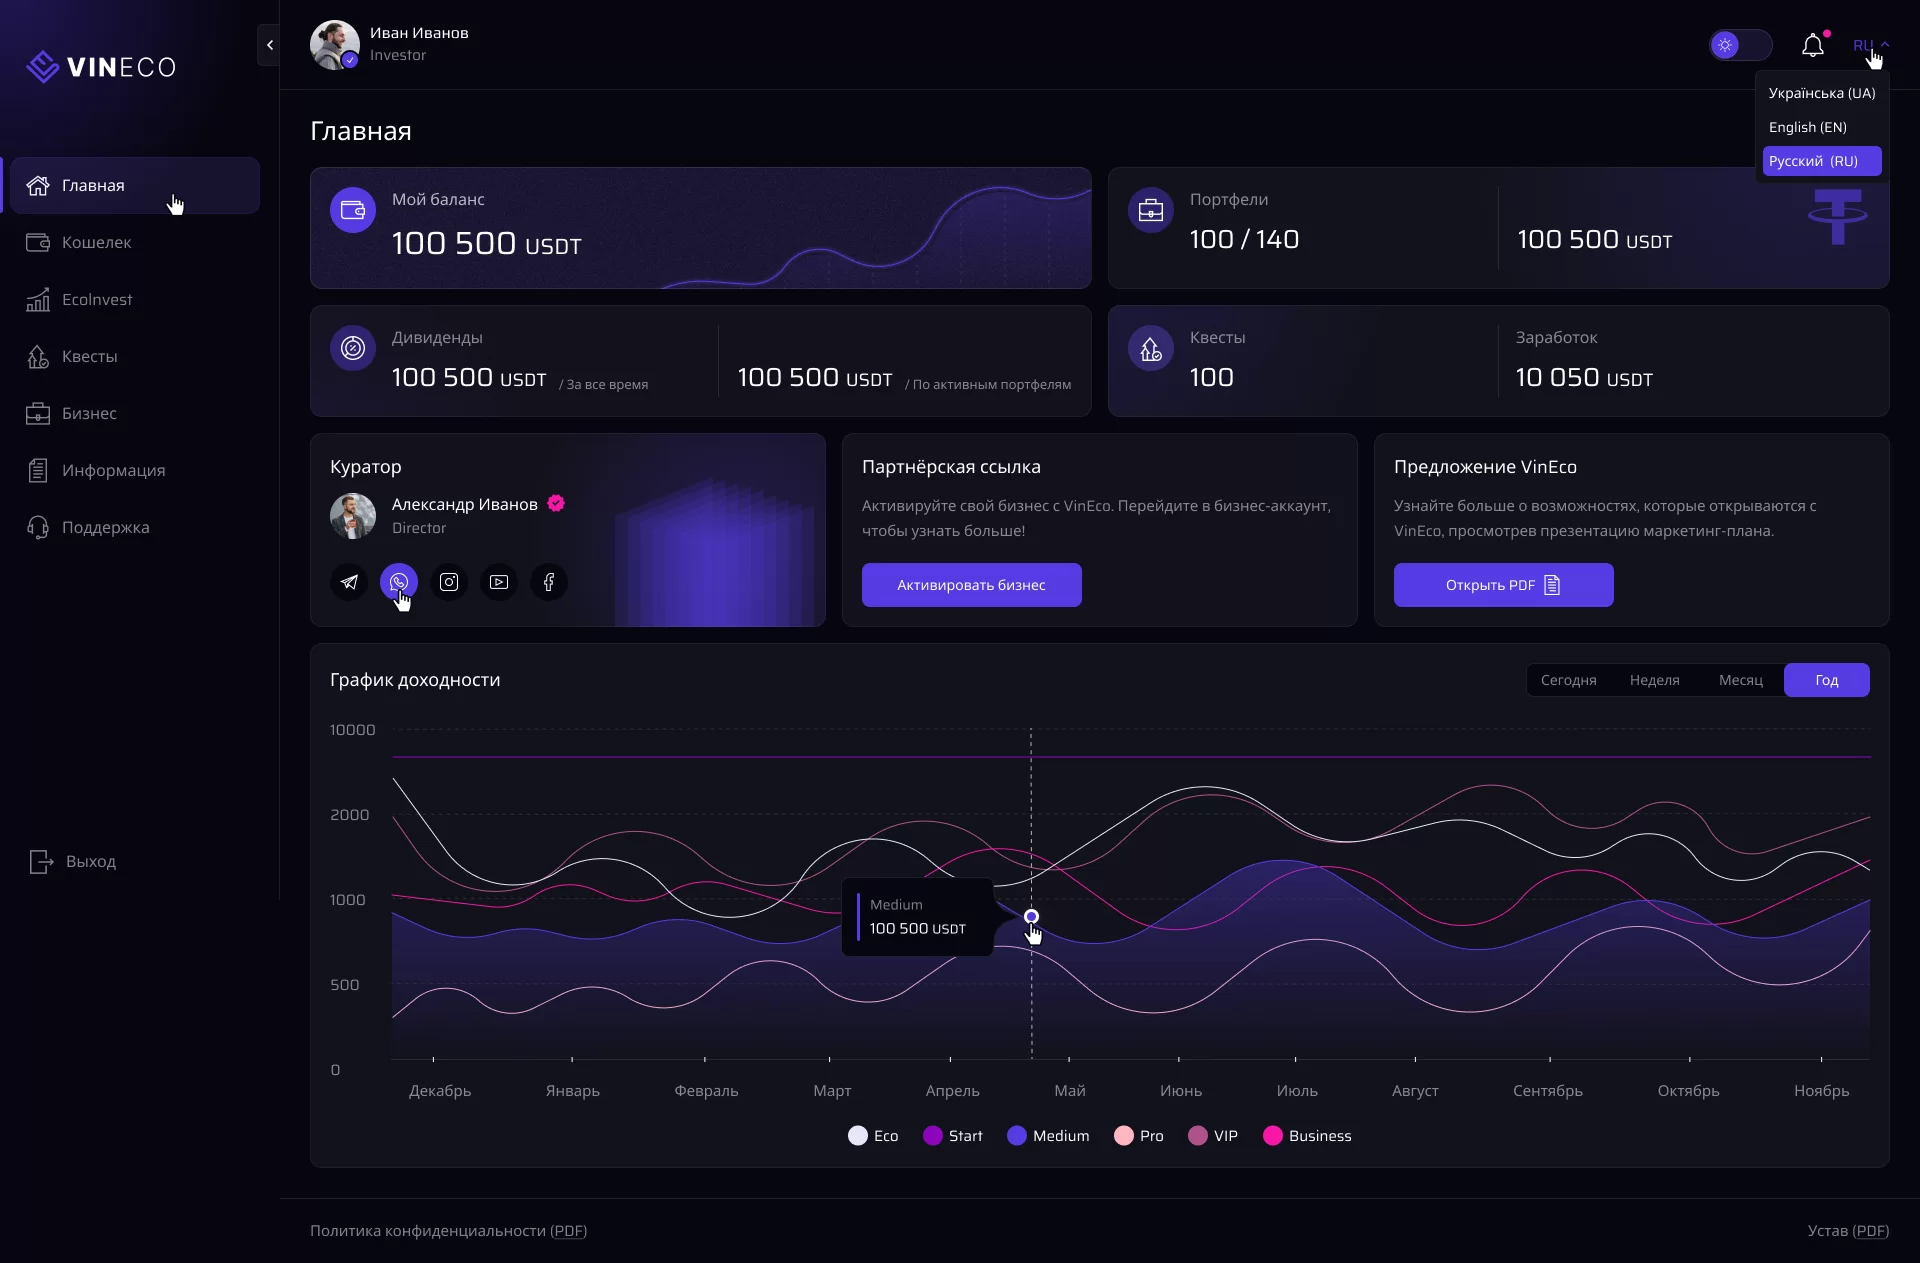Click the Выход logout icon
The height and width of the screenshot is (1263, 1920).
click(41, 861)
